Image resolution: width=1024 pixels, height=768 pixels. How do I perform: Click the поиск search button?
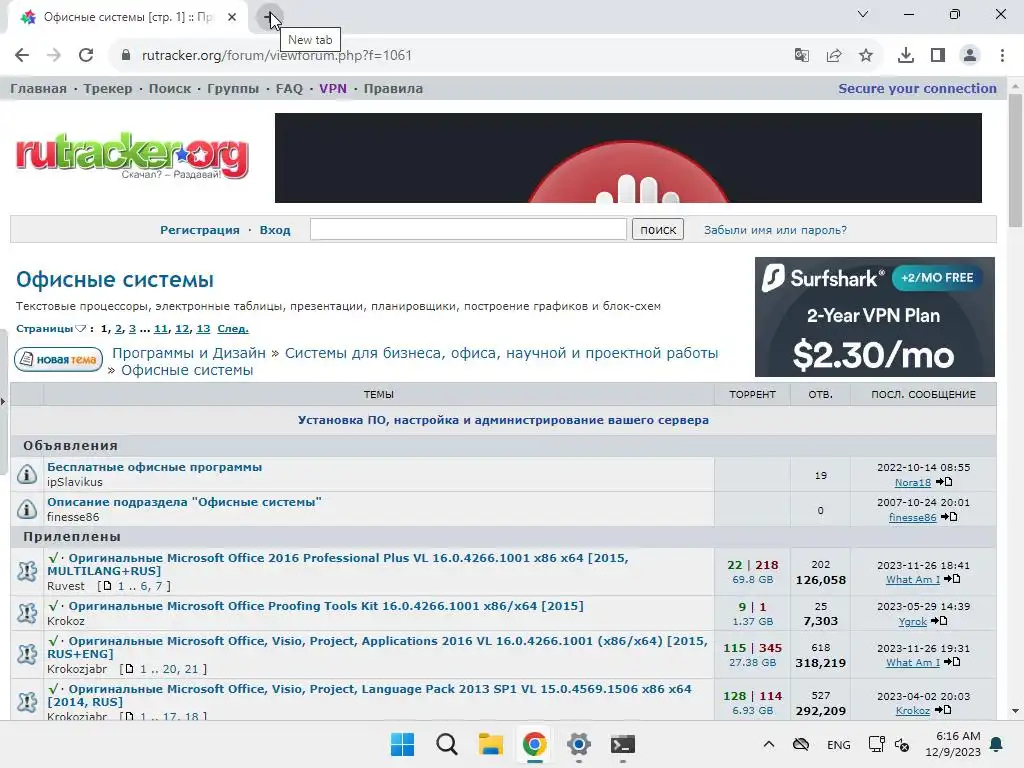[x=658, y=229]
